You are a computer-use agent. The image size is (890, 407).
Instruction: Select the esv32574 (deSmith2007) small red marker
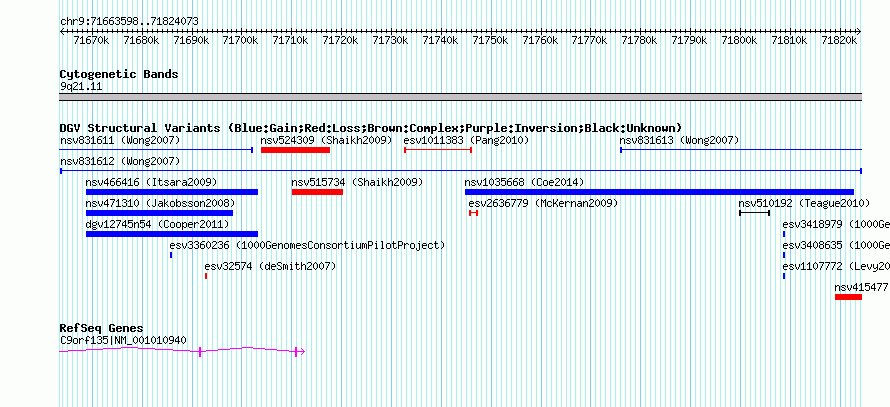206,276
